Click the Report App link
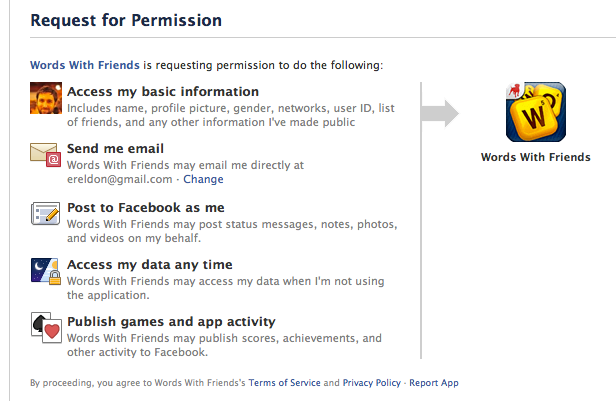The image size is (616, 401). point(434,383)
